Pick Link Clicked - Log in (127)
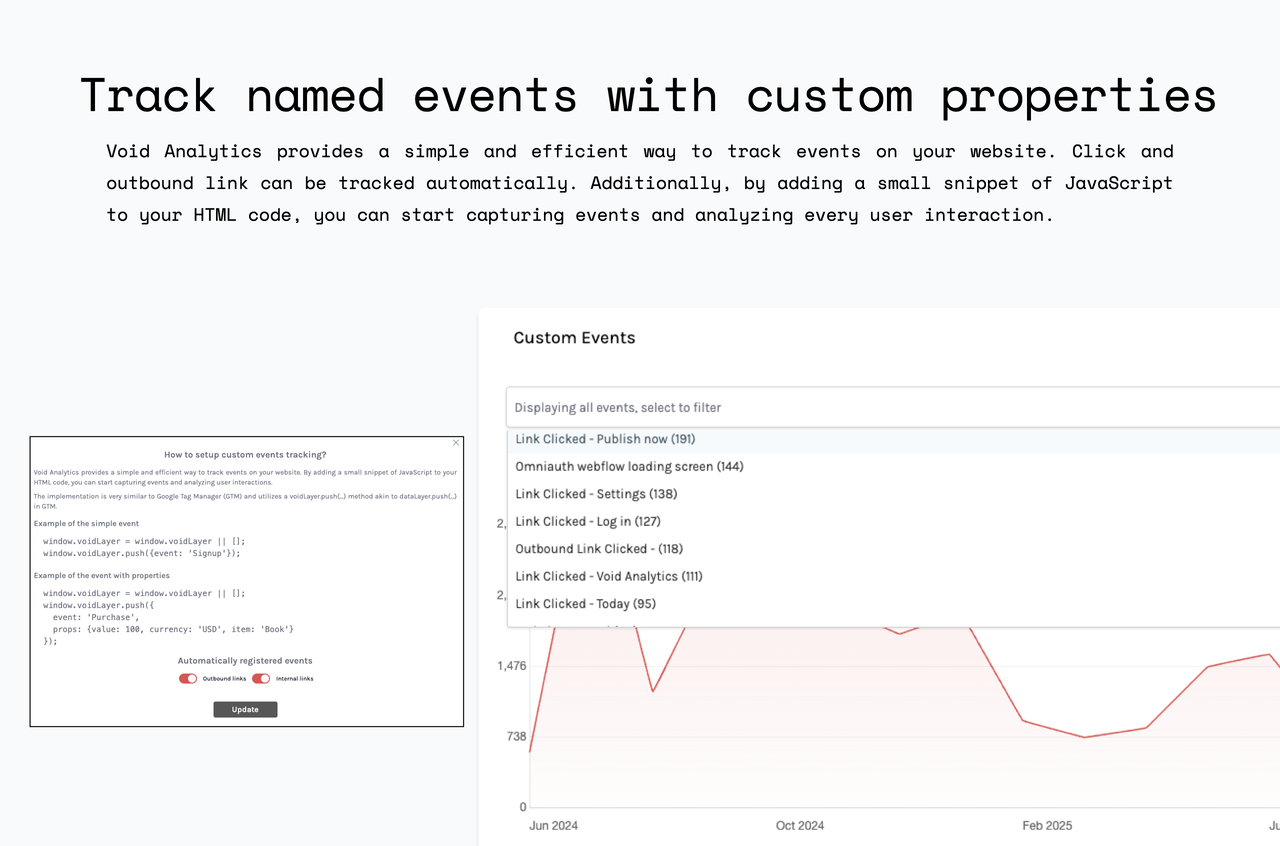 point(893,521)
